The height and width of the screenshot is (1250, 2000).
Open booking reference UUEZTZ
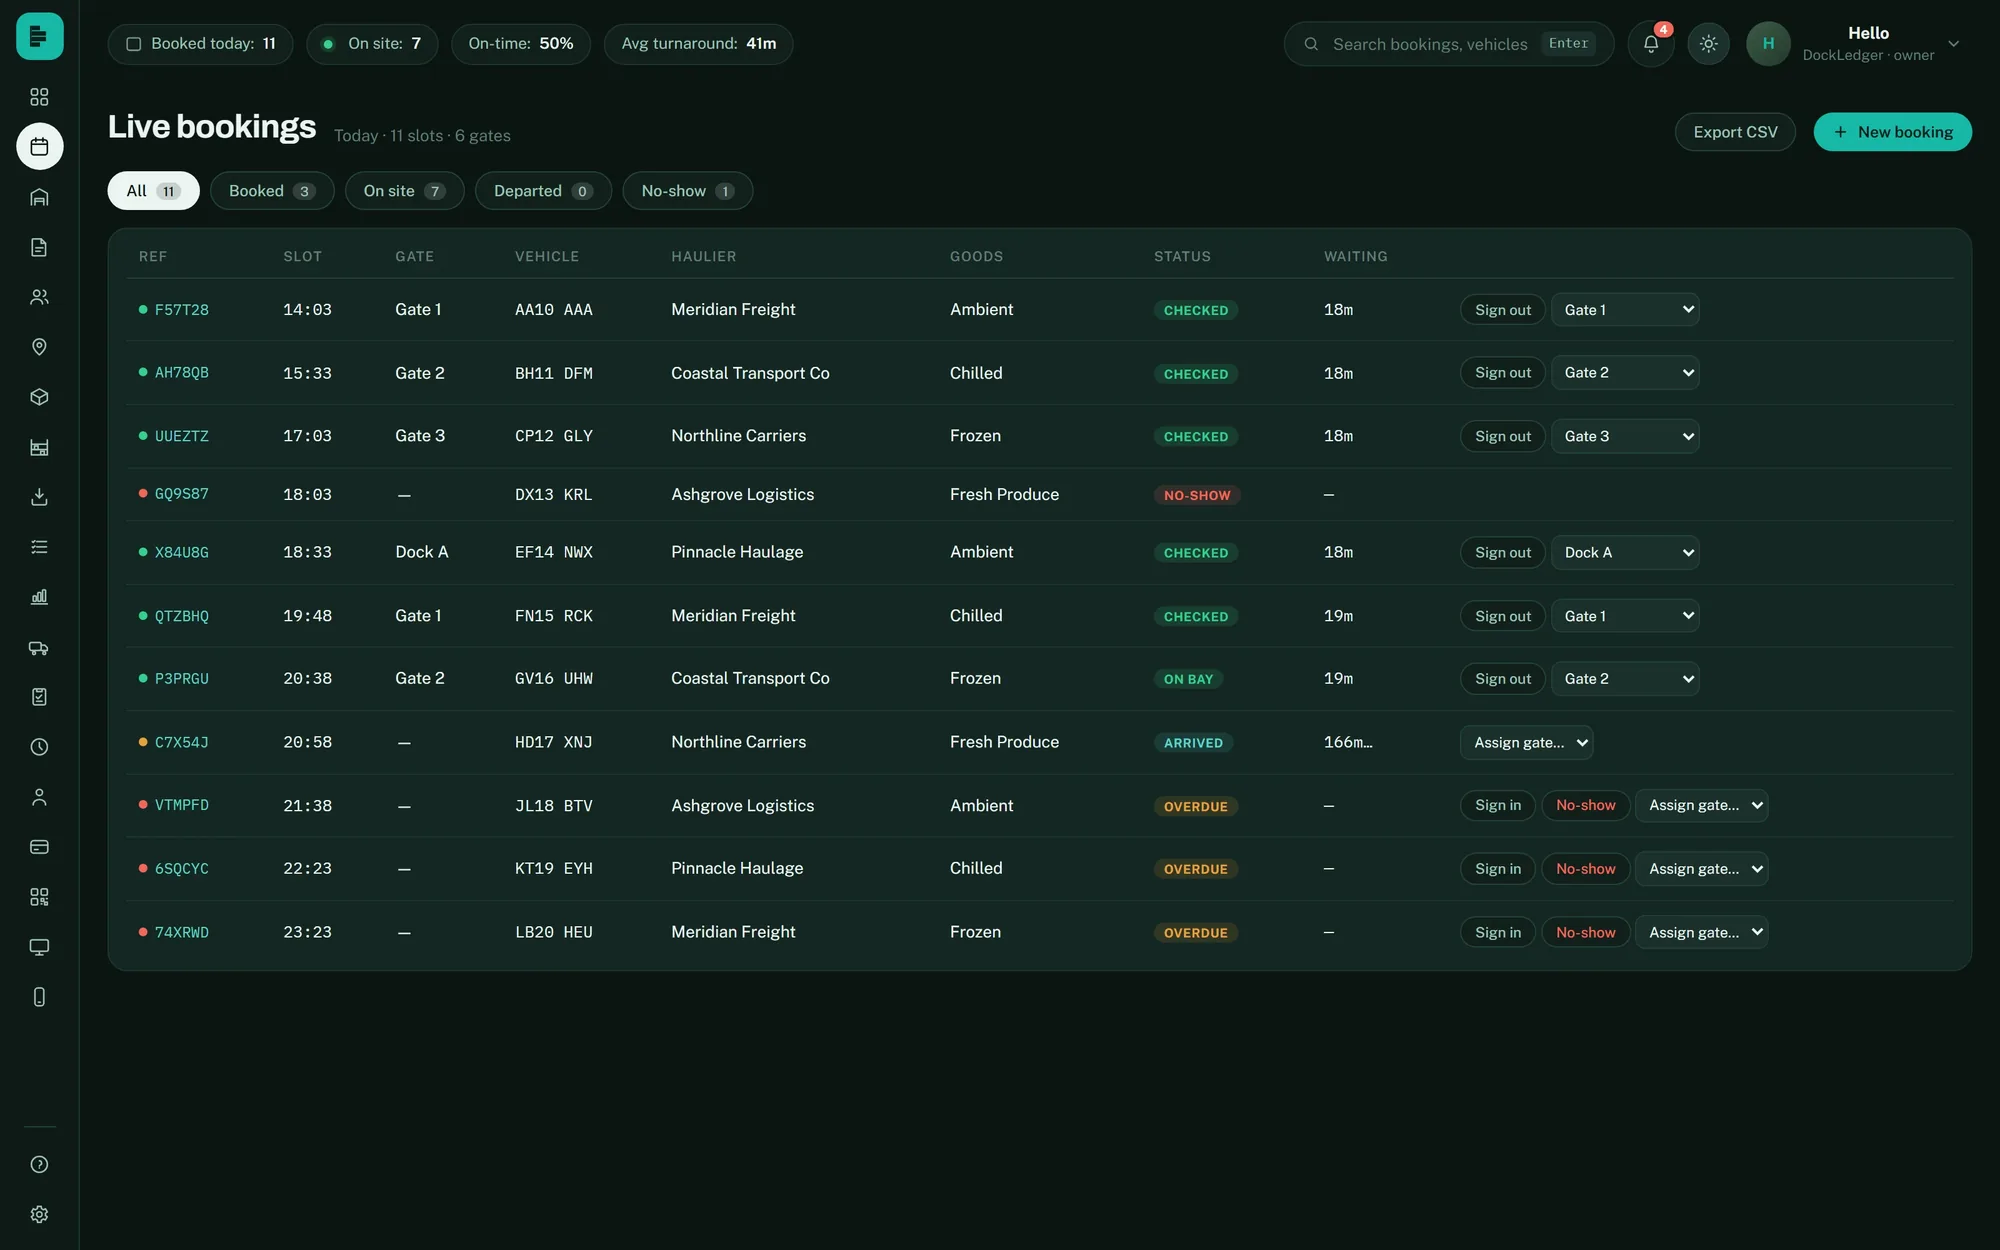click(x=182, y=436)
